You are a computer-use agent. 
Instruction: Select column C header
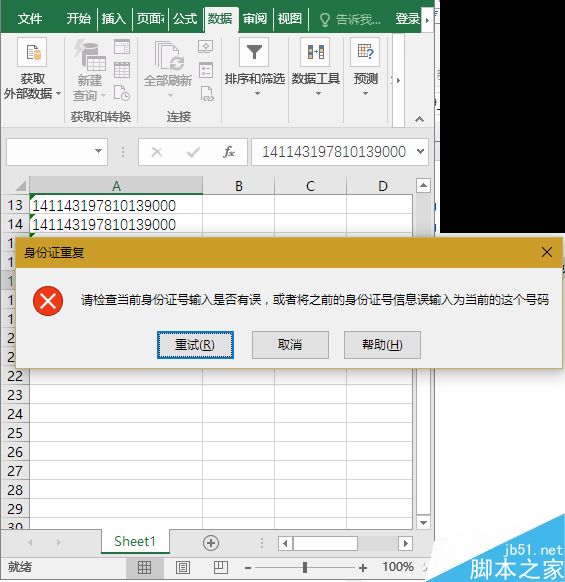point(310,186)
